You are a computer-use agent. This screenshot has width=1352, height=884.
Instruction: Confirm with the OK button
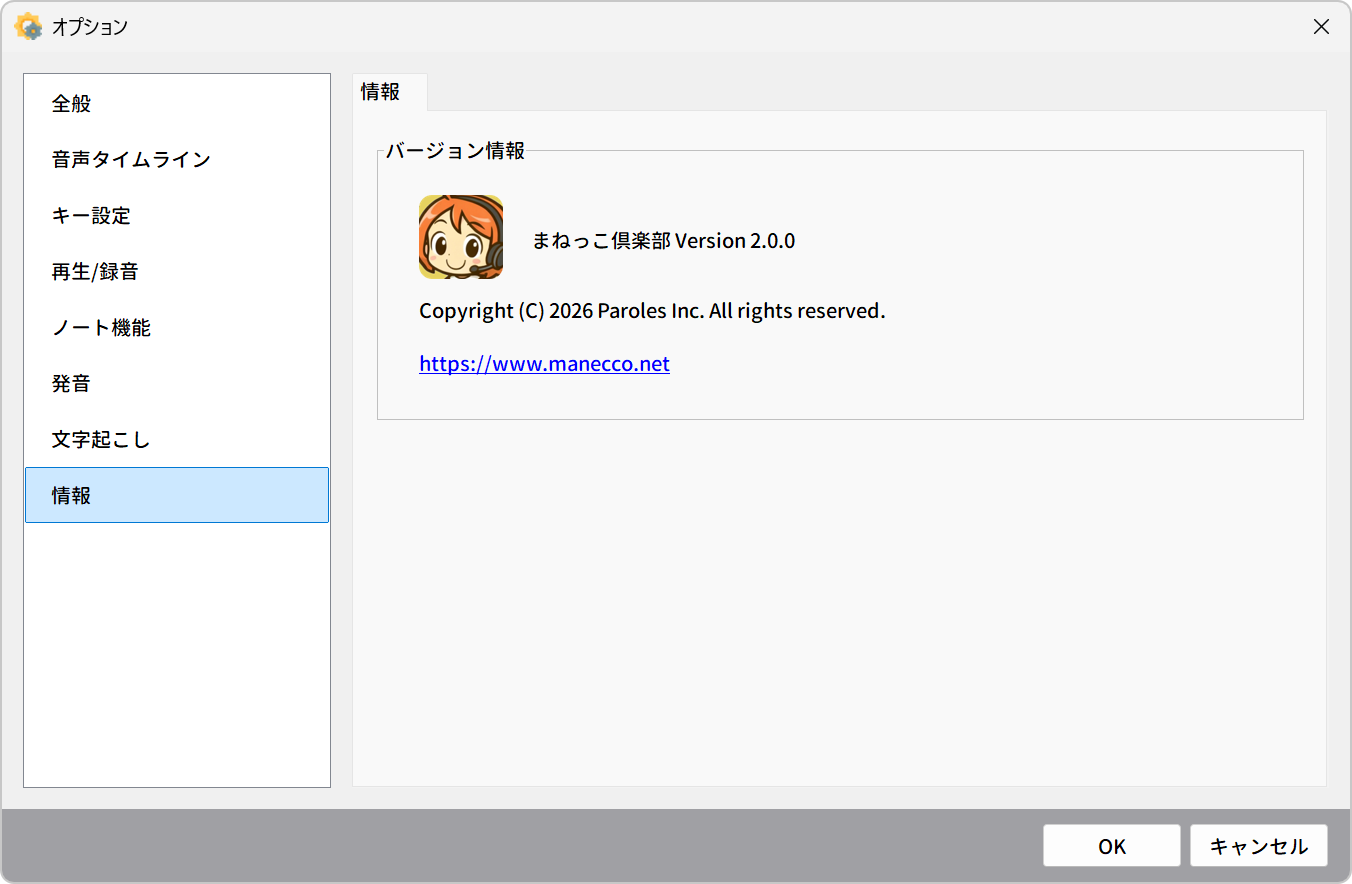(1112, 846)
